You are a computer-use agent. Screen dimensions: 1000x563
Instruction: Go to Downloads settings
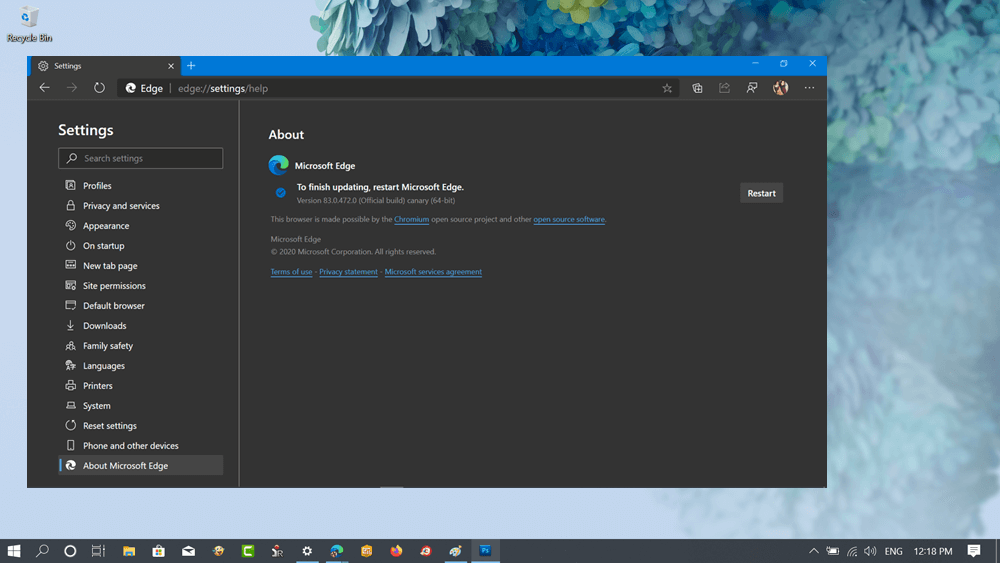[140, 325]
